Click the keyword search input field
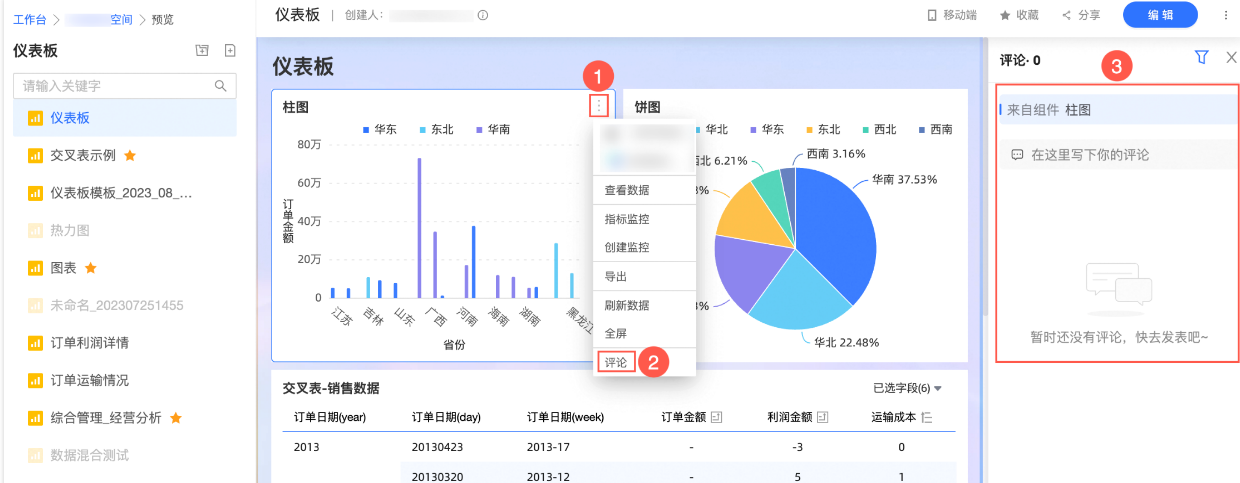1240x483 pixels. 115,86
